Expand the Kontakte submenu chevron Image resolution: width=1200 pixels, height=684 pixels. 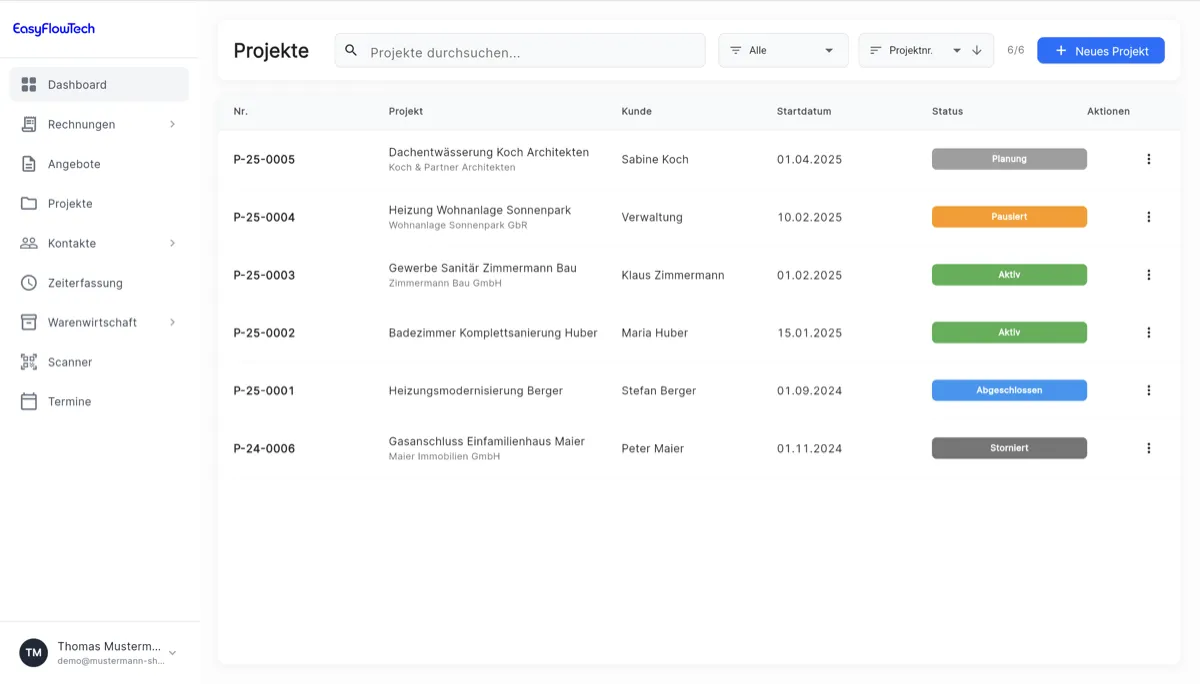172,243
